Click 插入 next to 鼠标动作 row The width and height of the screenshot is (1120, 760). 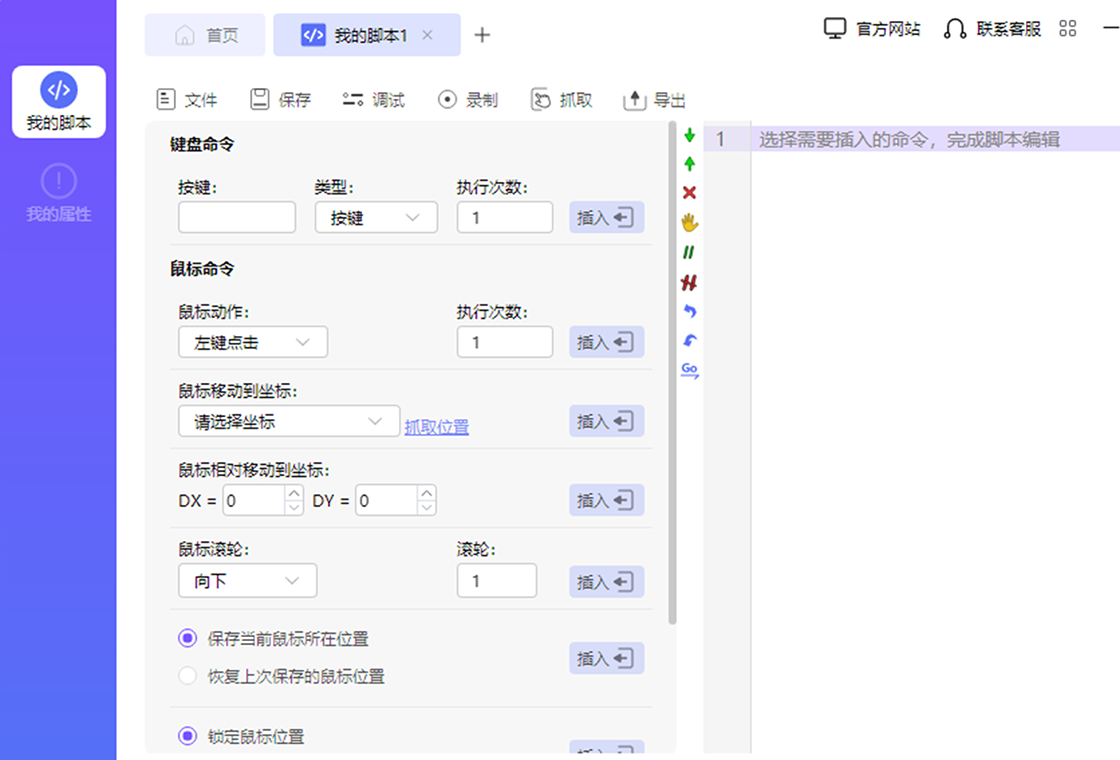606,342
